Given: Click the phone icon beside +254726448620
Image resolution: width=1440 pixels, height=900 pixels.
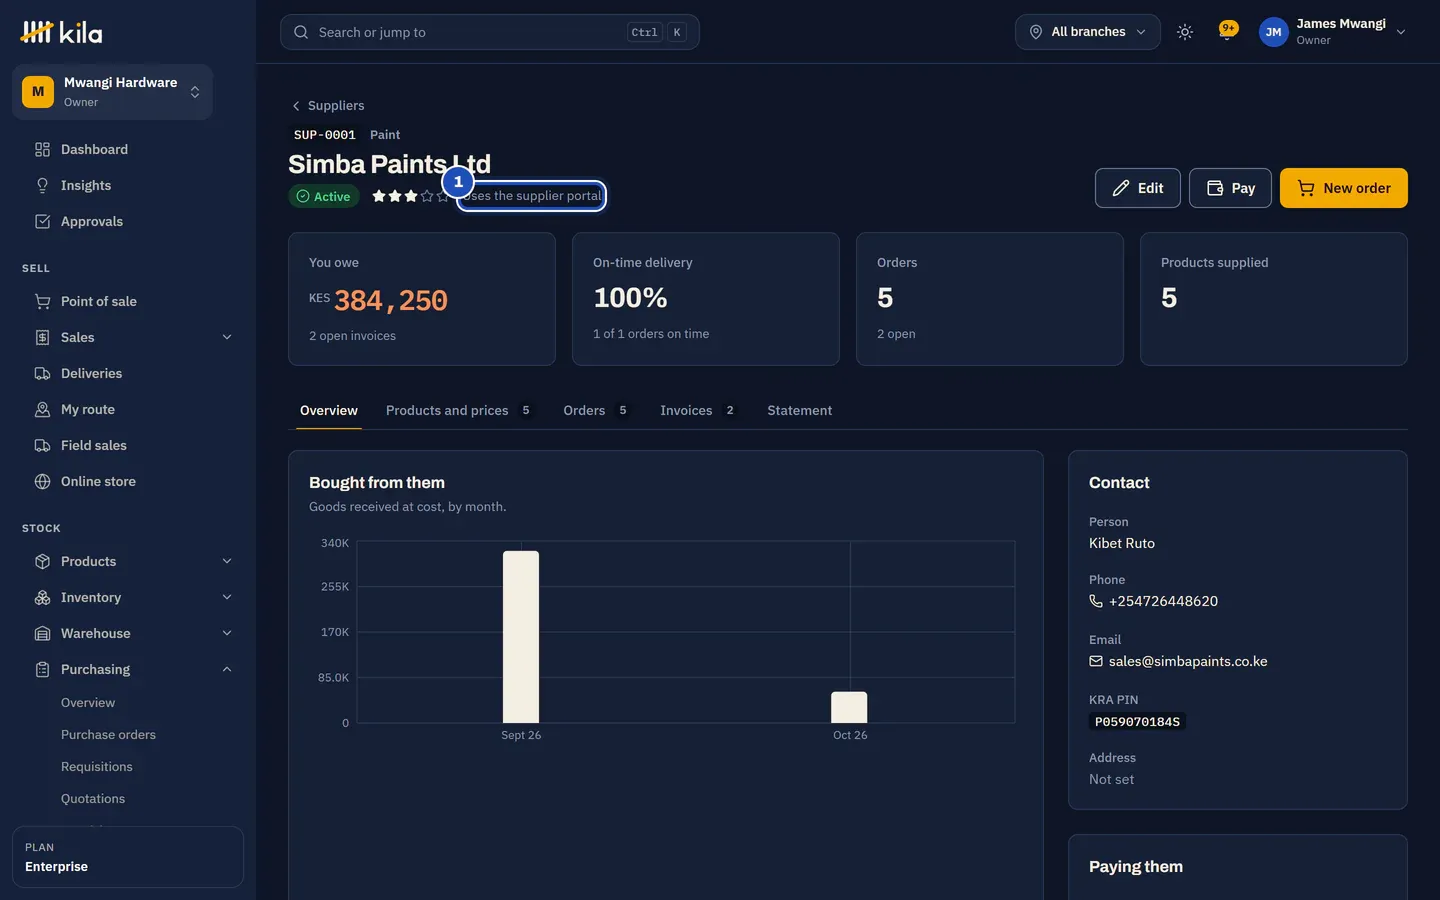Looking at the screenshot, I should (1096, 601).
